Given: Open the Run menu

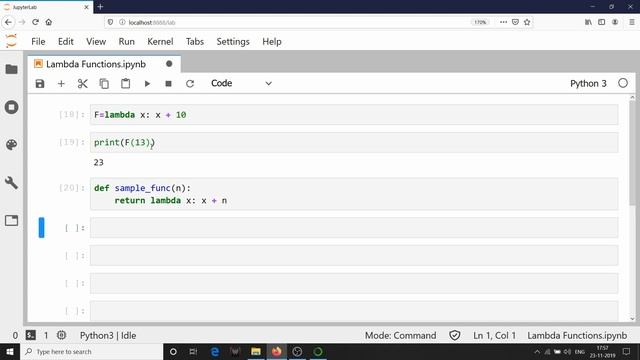Looking at the screenshot, I should (x=127, y=42).
